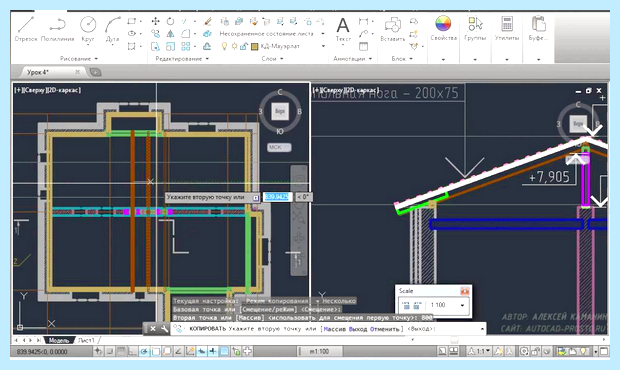Image resolution: width=620 pixels, height=370 pixels.
Task: Click the Вставить (Insert block) icon
Action: [x=392, y=28]
